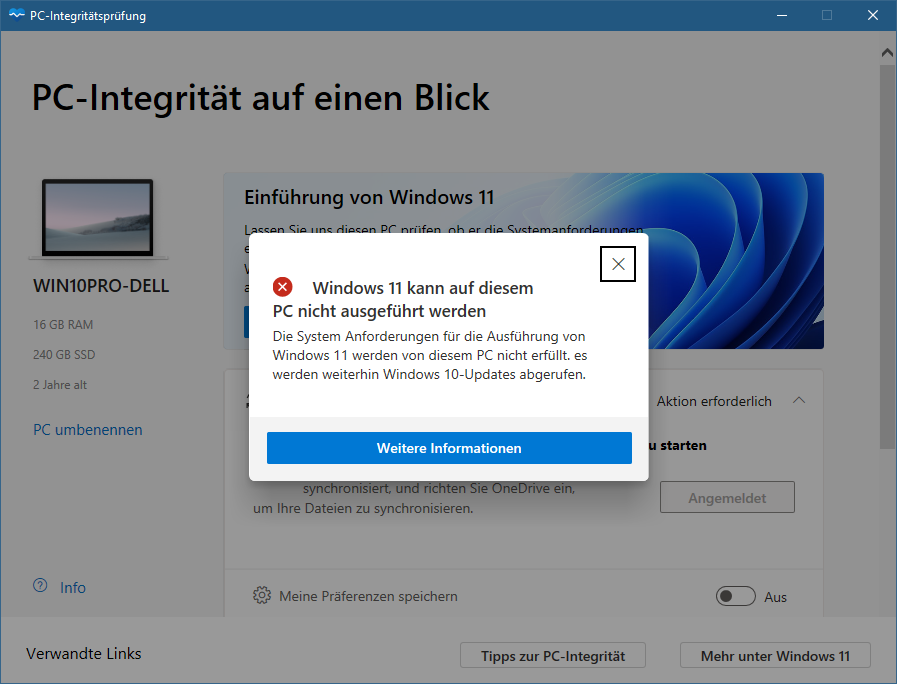Toggle the Meine Präferenzen speichern switch
The width and height of the screenshot is (897, 684).
point(735,596)
